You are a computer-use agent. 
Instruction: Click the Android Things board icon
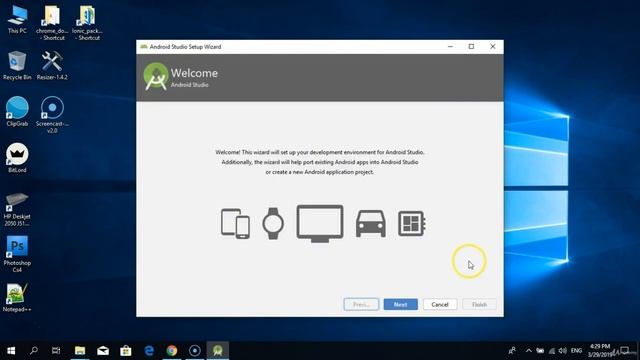[412, 223]
